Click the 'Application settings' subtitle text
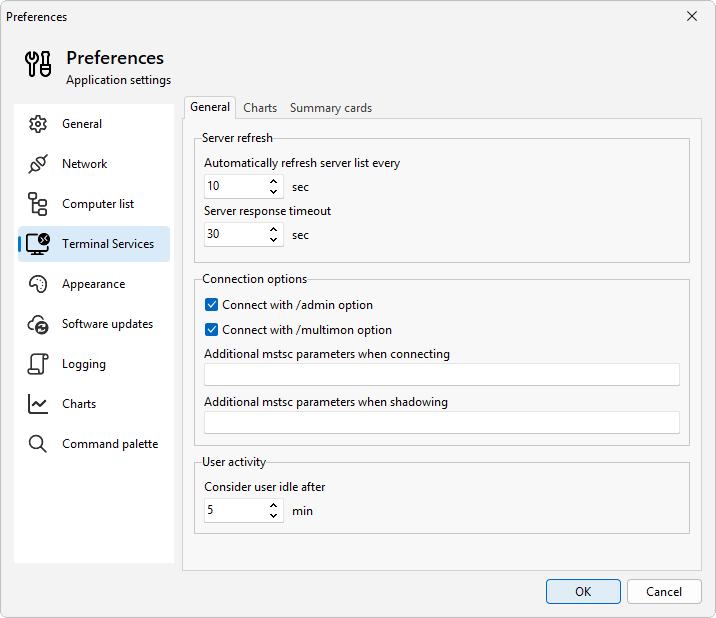 click(119, 80)
